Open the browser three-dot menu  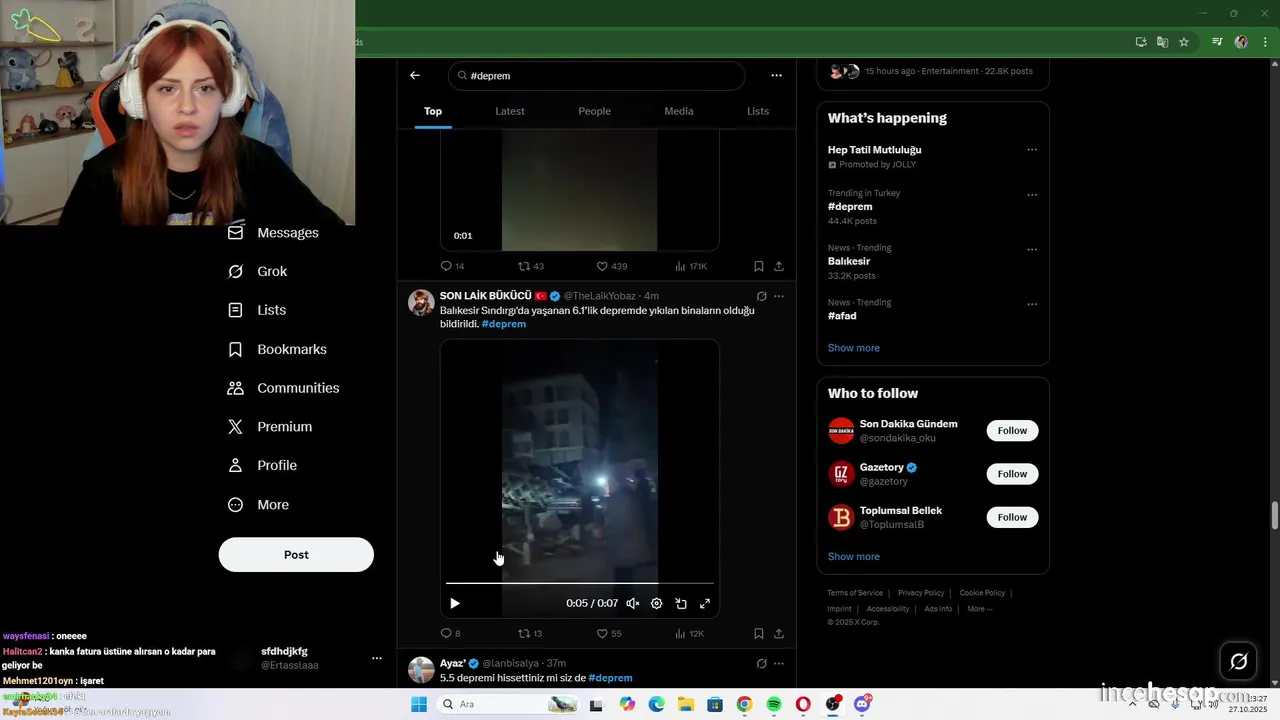[x=1264, y=42]
